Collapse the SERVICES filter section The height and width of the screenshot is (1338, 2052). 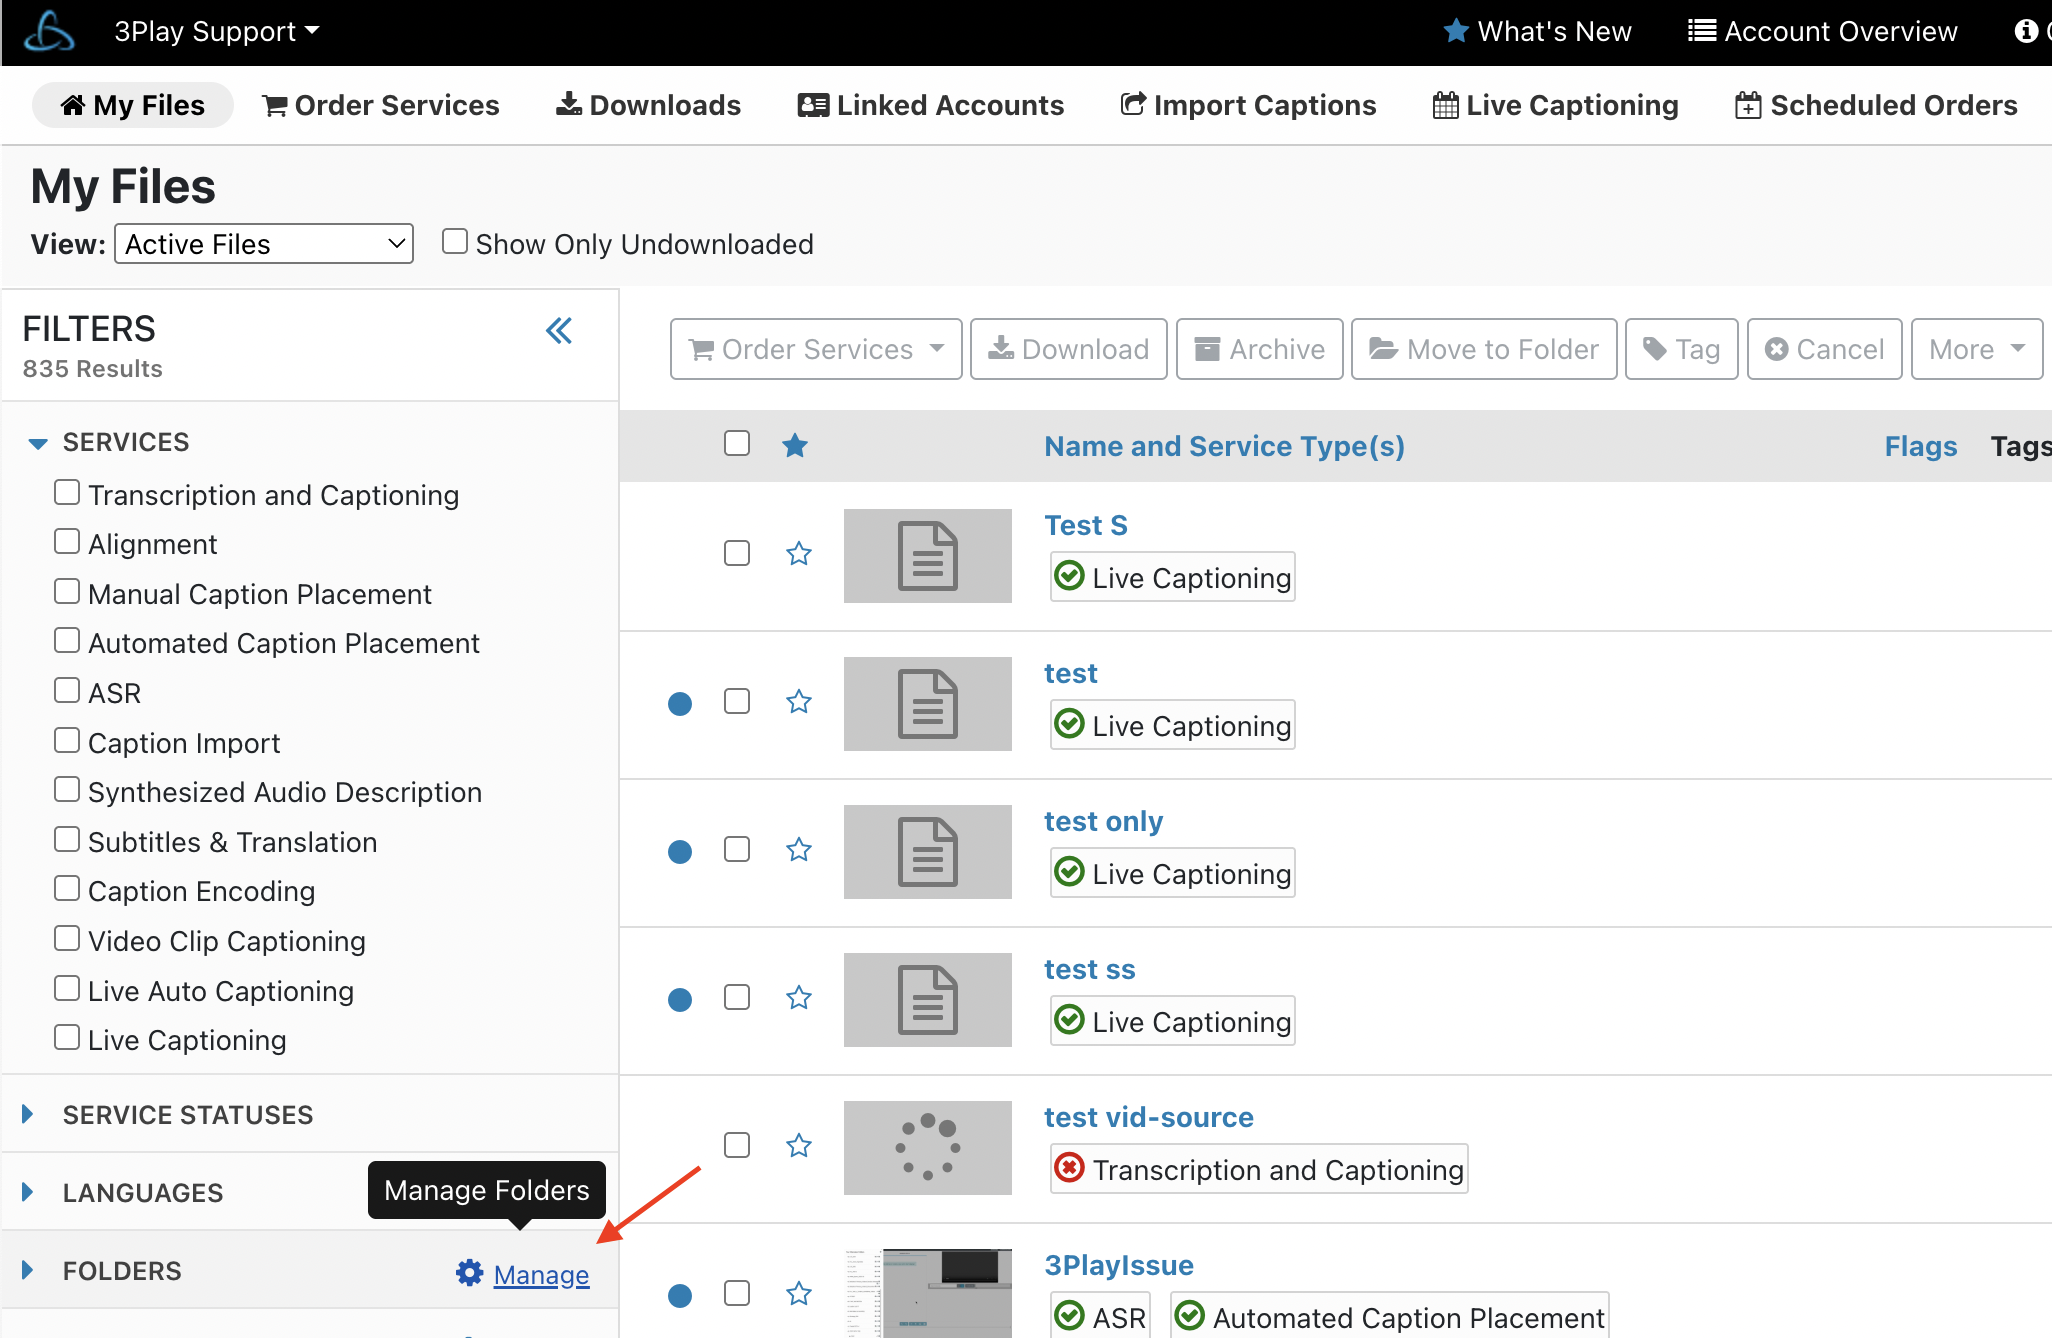click(x=38, y=443)
